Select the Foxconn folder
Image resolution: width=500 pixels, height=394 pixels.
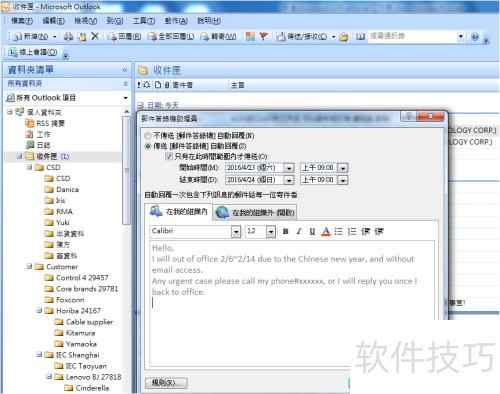tap(65, 300)
